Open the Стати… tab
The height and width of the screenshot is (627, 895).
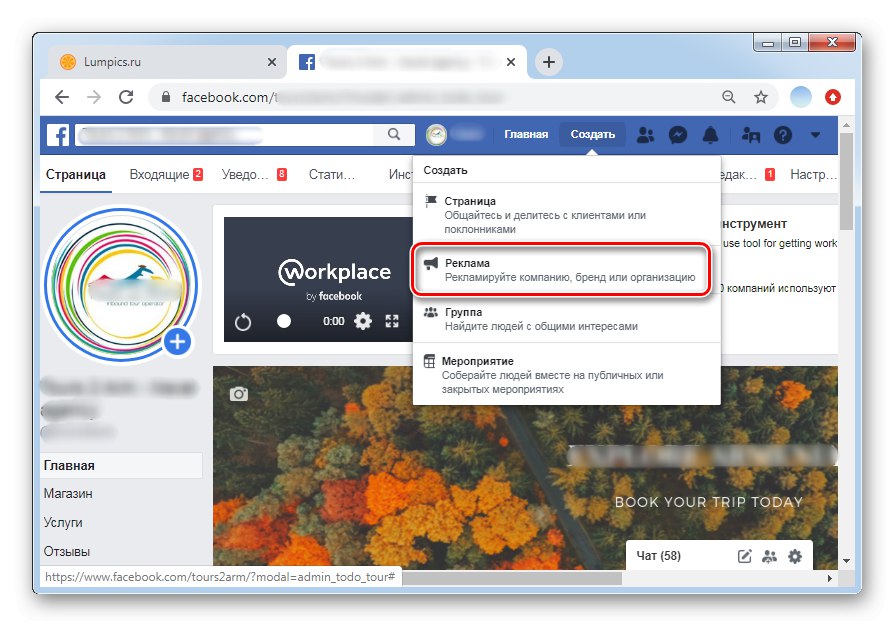(x=332, y=174)
